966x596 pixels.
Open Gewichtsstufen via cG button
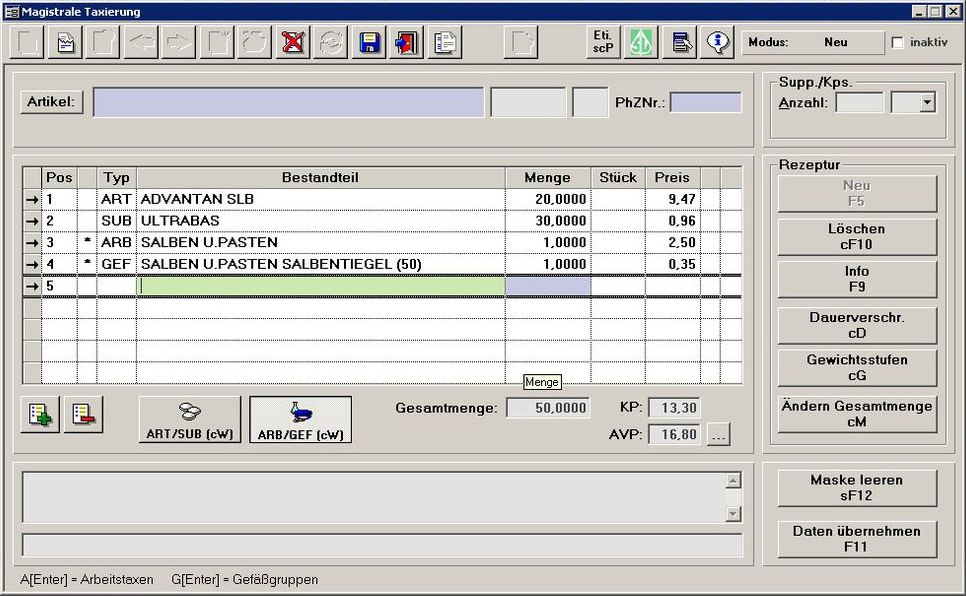coord(855,366)
